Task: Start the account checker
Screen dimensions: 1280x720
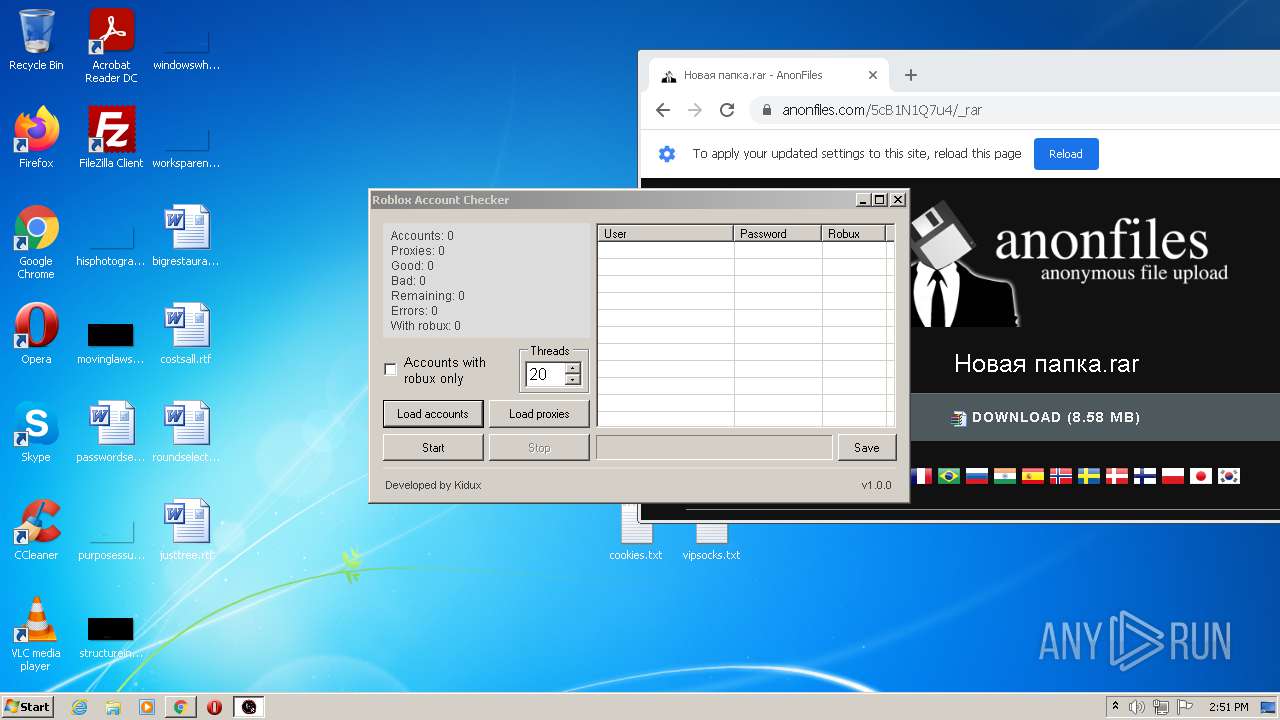Action: point(433,448)
